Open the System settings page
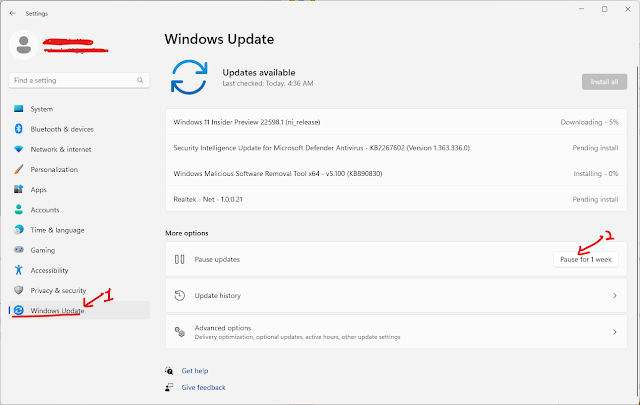The width and height of the screenshot is (640, 405). pos(79,109)
